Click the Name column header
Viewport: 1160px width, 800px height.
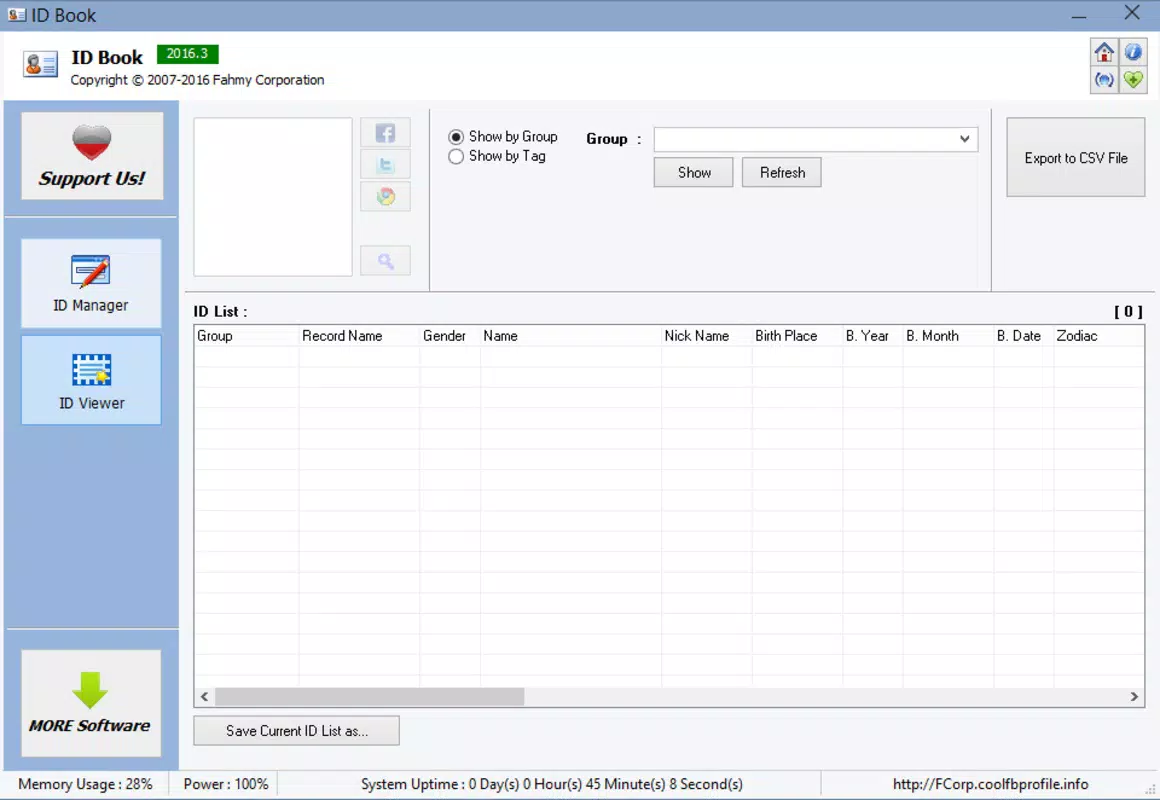click(570, 336)
